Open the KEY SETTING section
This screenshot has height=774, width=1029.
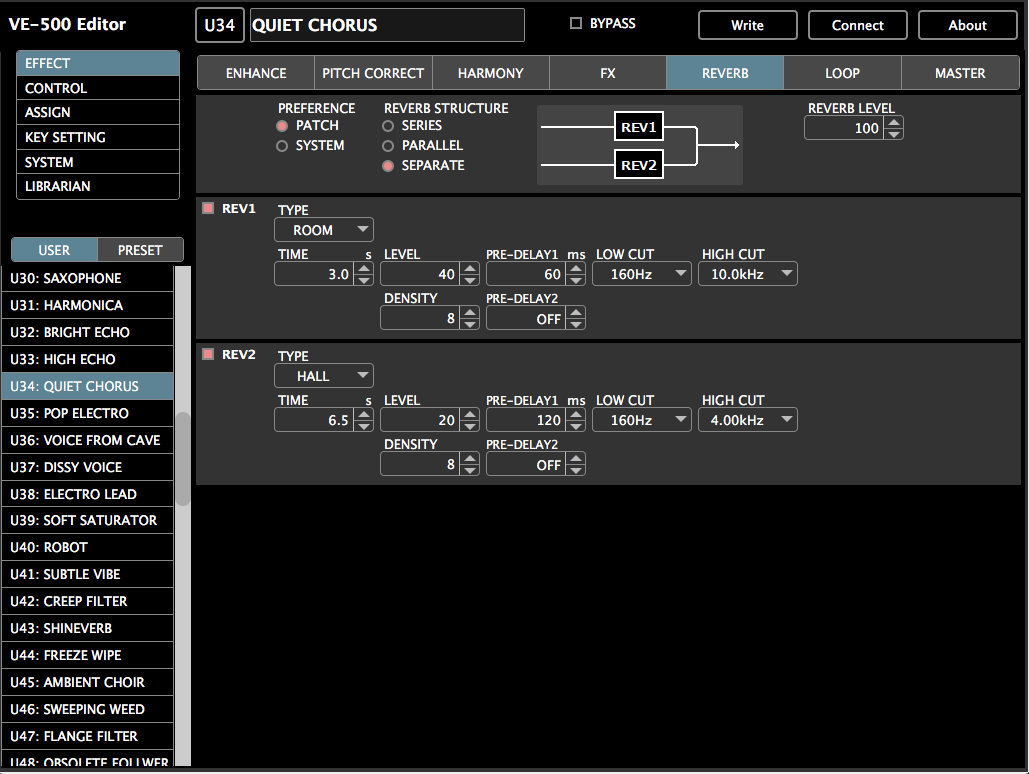[x=98, y=137]
